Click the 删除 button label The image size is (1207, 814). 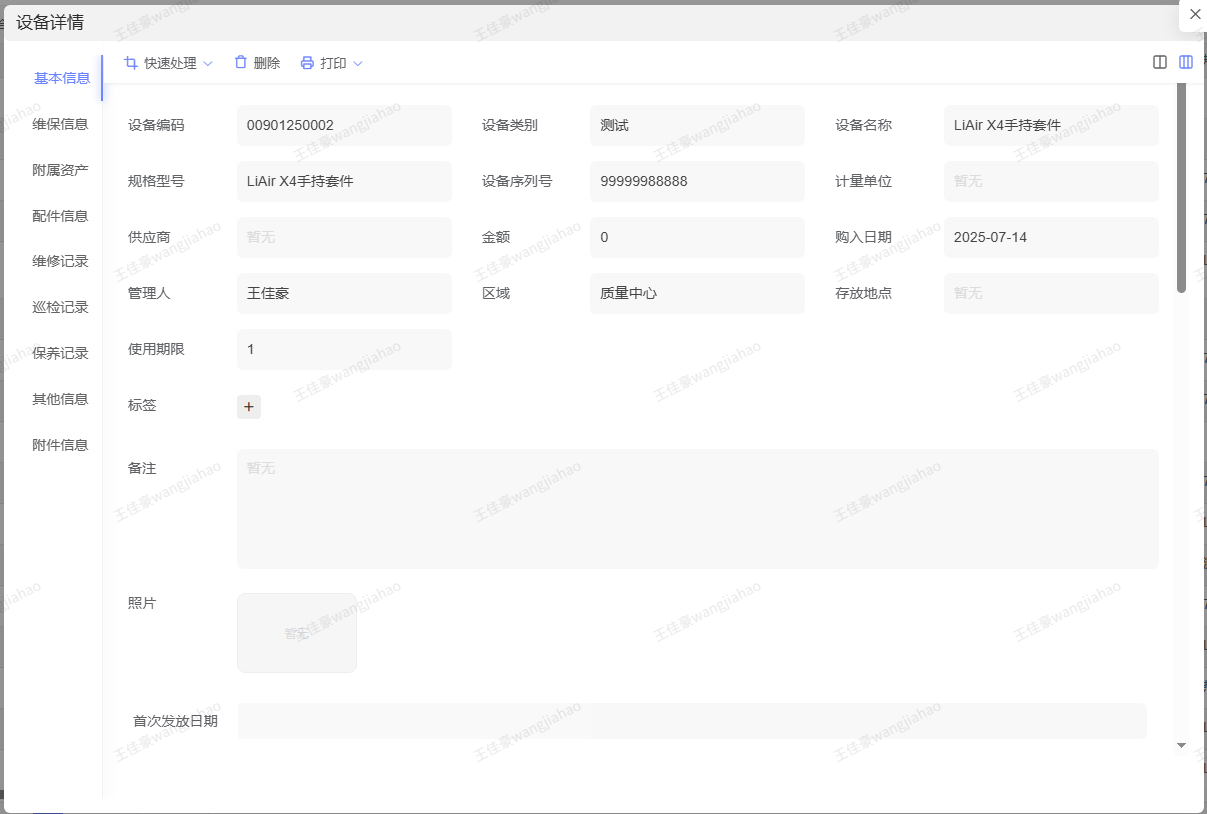267,63
